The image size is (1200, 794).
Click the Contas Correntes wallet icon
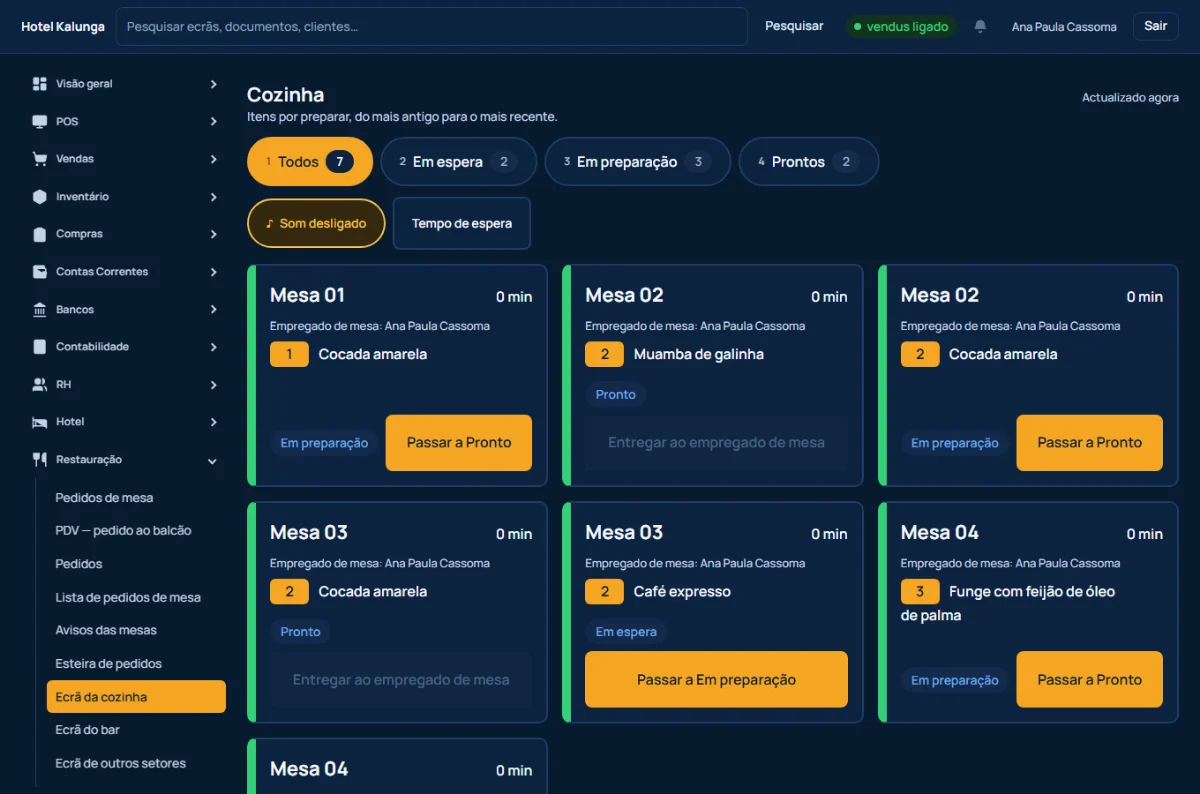click(40, 272)
